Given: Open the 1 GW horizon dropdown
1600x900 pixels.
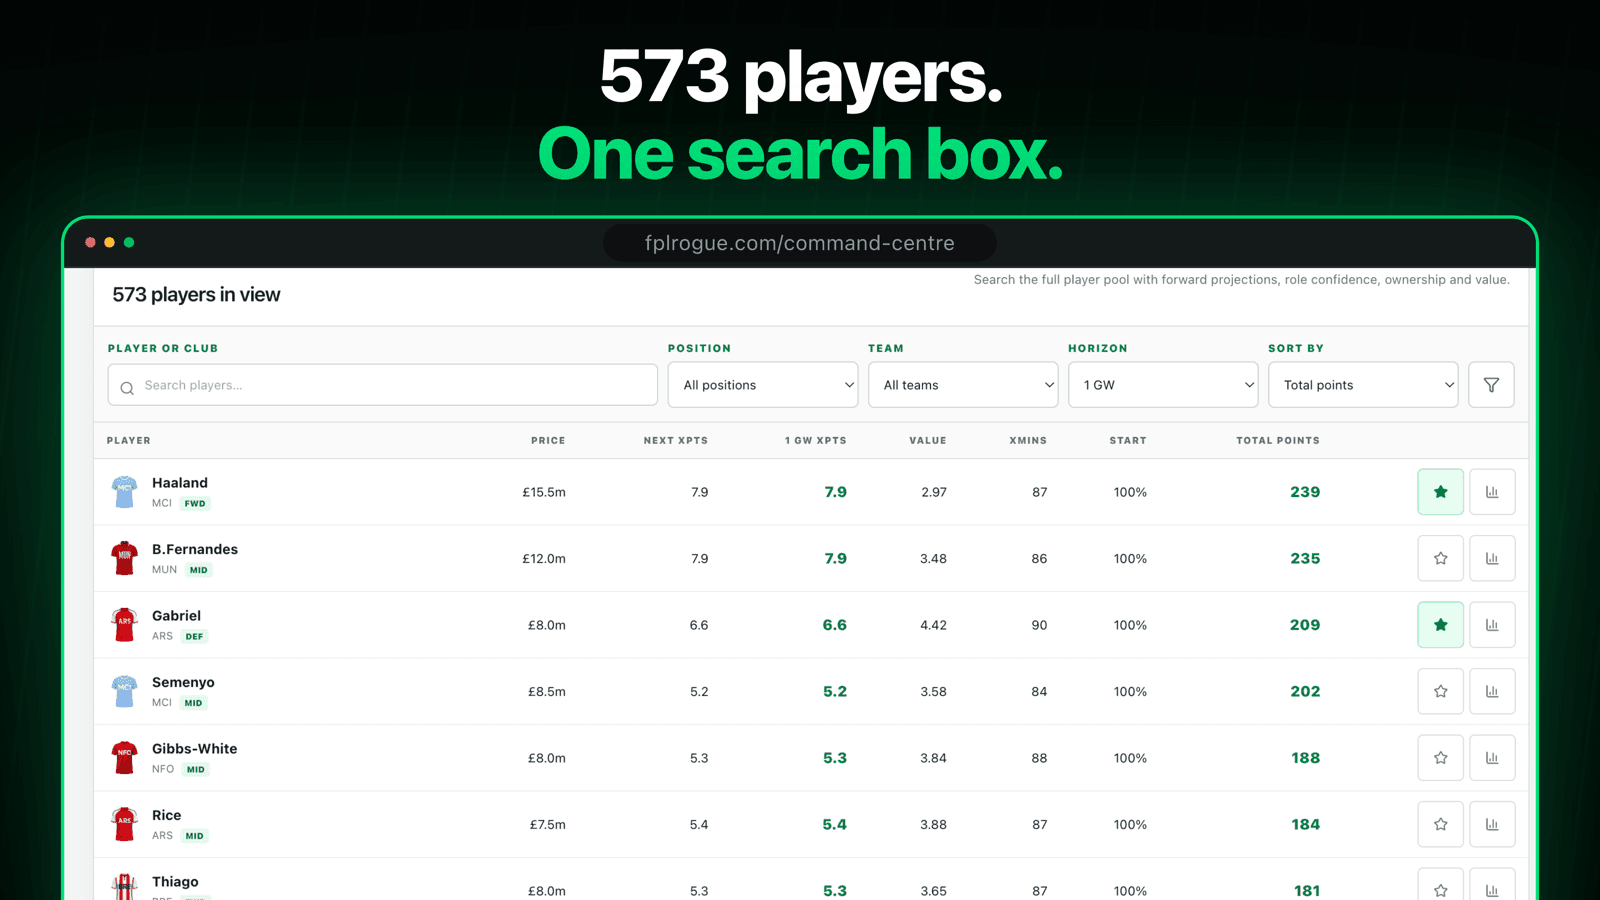Looking at the screenshot, I should point(1163,385).
